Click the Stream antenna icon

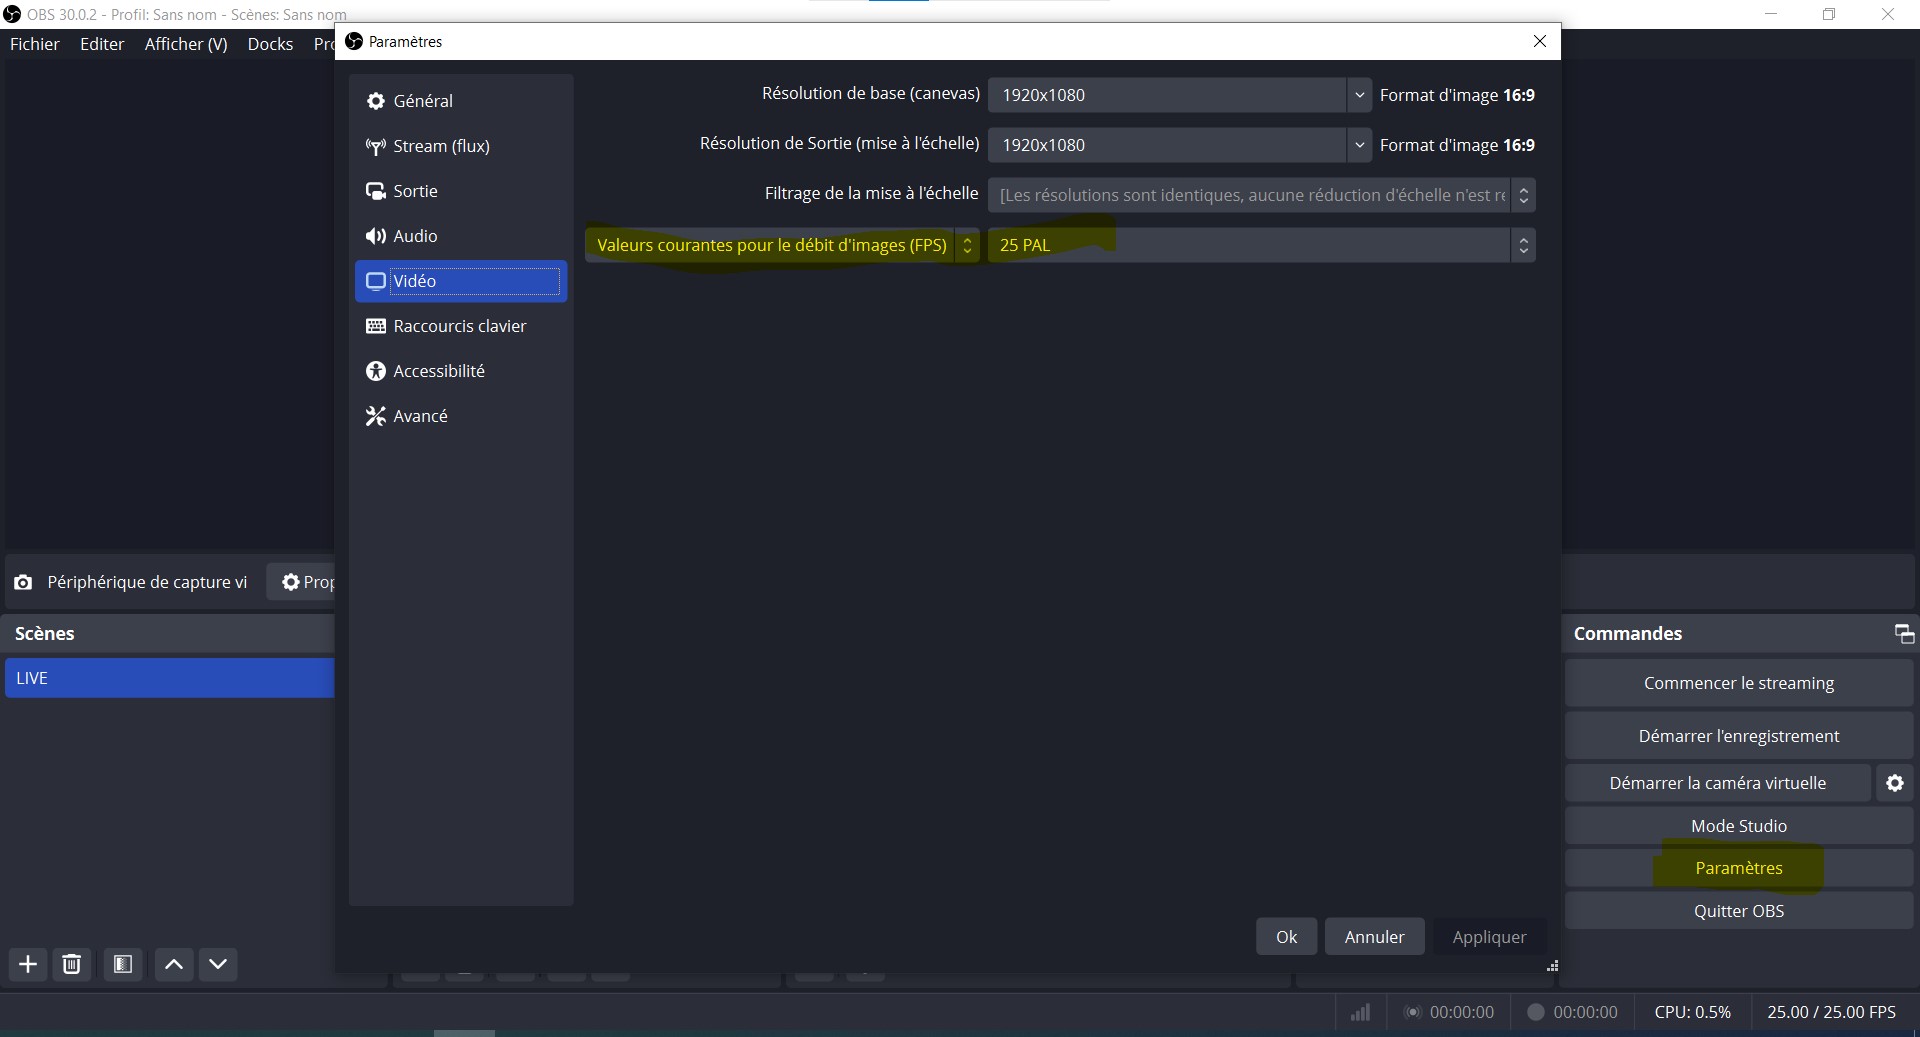pos(376,147)
